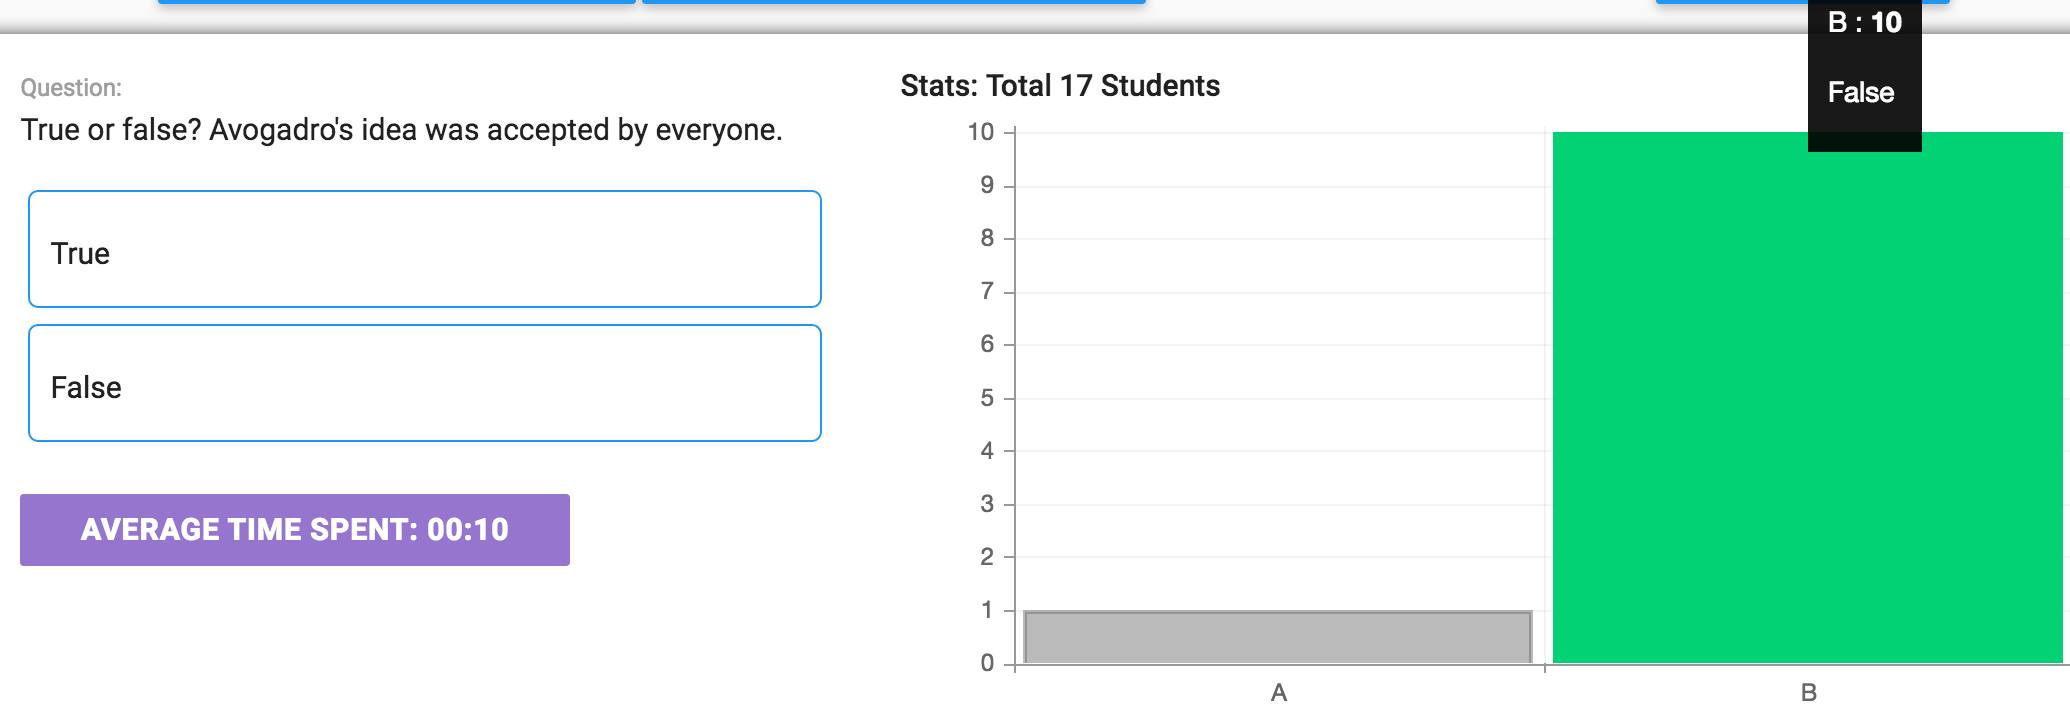The image size is (2070, 716).
Task: Select the True answer option
Action: pos(425,249)
